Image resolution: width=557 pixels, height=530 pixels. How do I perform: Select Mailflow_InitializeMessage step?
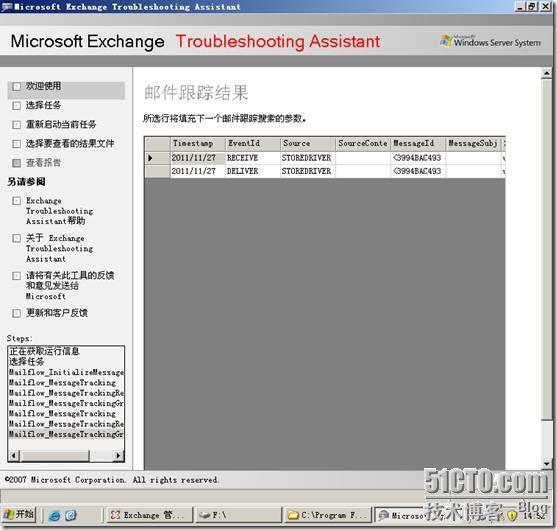(66, 372)
